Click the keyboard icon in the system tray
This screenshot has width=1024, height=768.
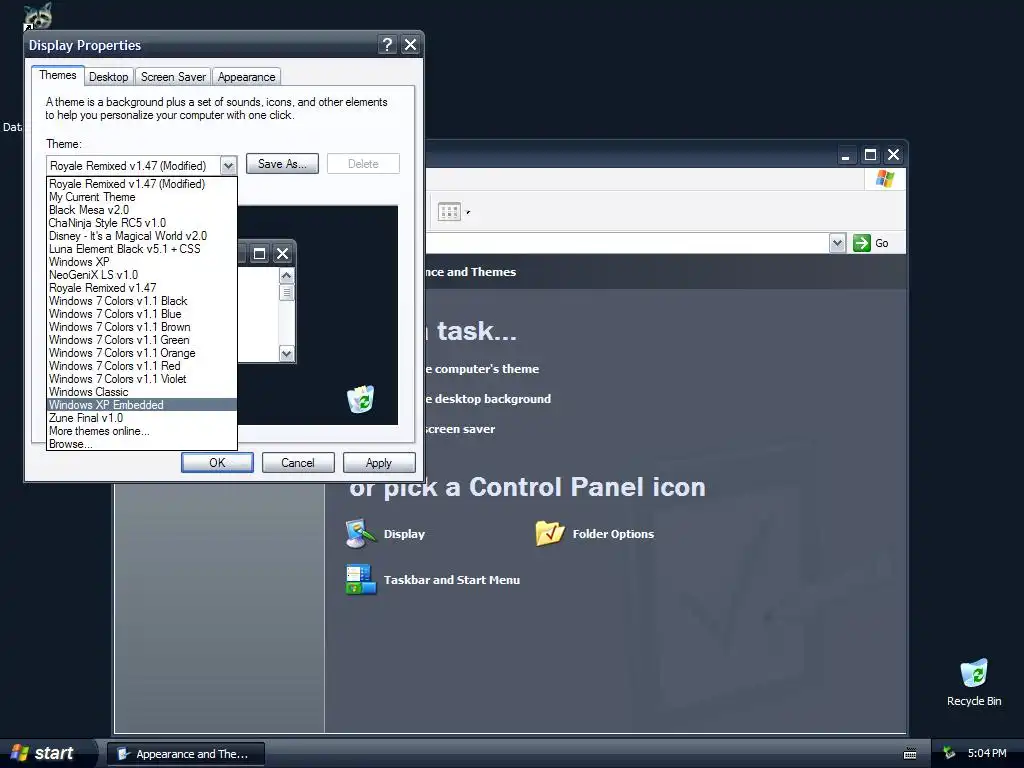pyautogui.click(x=910, y=754)
